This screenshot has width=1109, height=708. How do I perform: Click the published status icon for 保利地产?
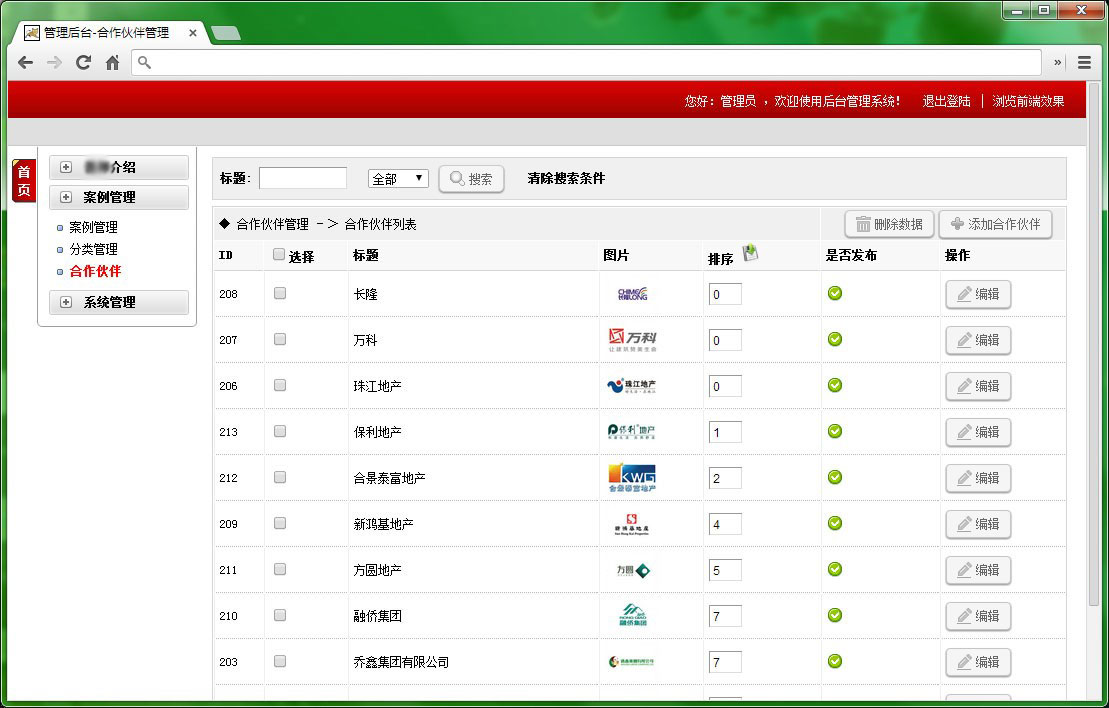click(x=835, y=431)
